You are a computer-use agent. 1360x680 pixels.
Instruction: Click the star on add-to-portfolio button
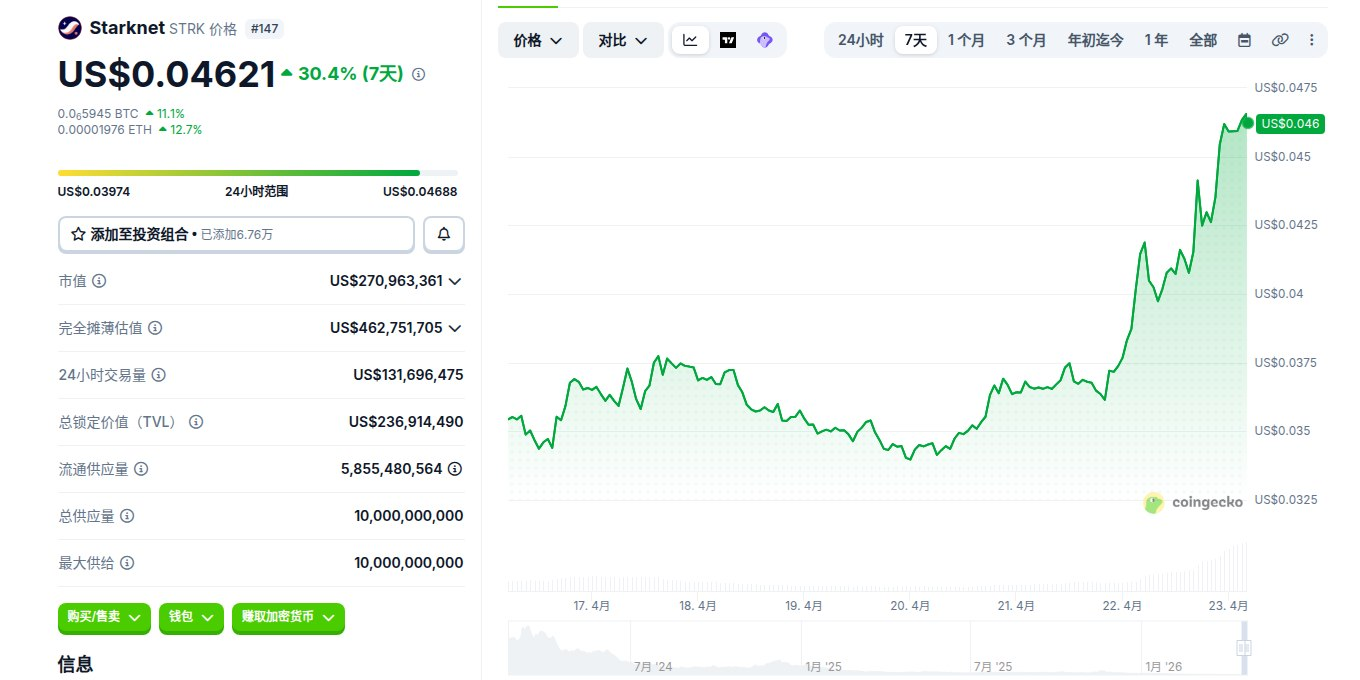point(78,234)
